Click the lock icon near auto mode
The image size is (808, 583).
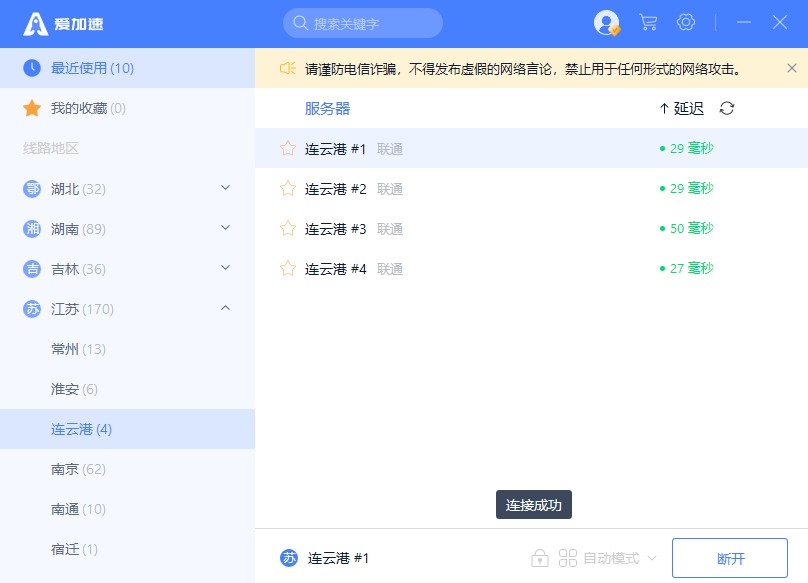(x=540, y=558)
